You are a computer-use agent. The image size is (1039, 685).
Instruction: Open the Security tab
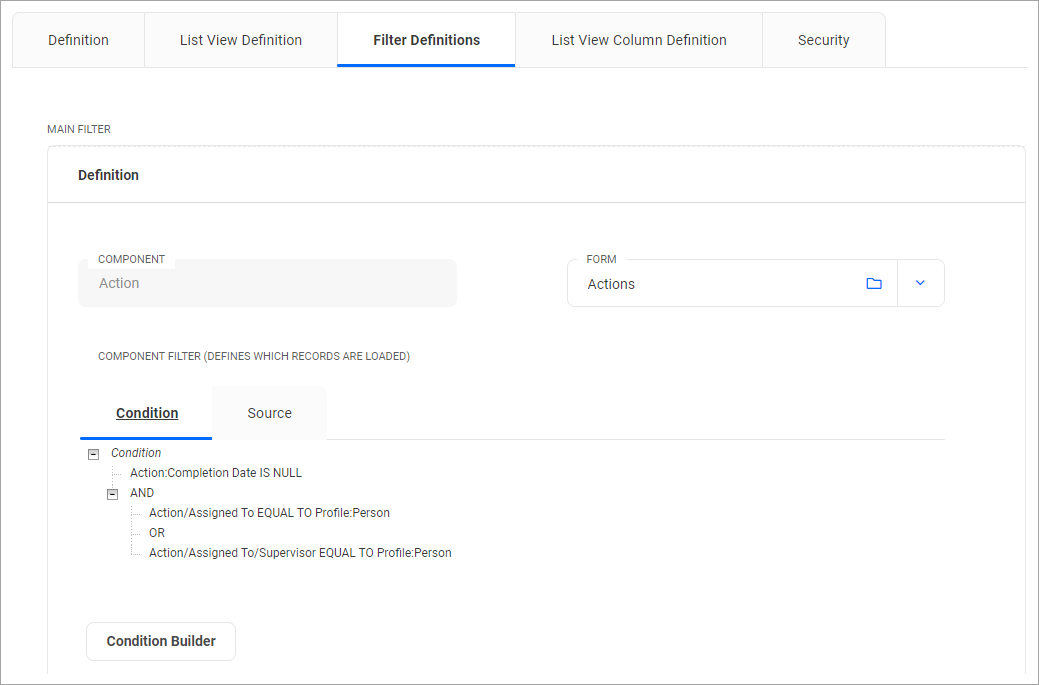[x=823, y=40]
